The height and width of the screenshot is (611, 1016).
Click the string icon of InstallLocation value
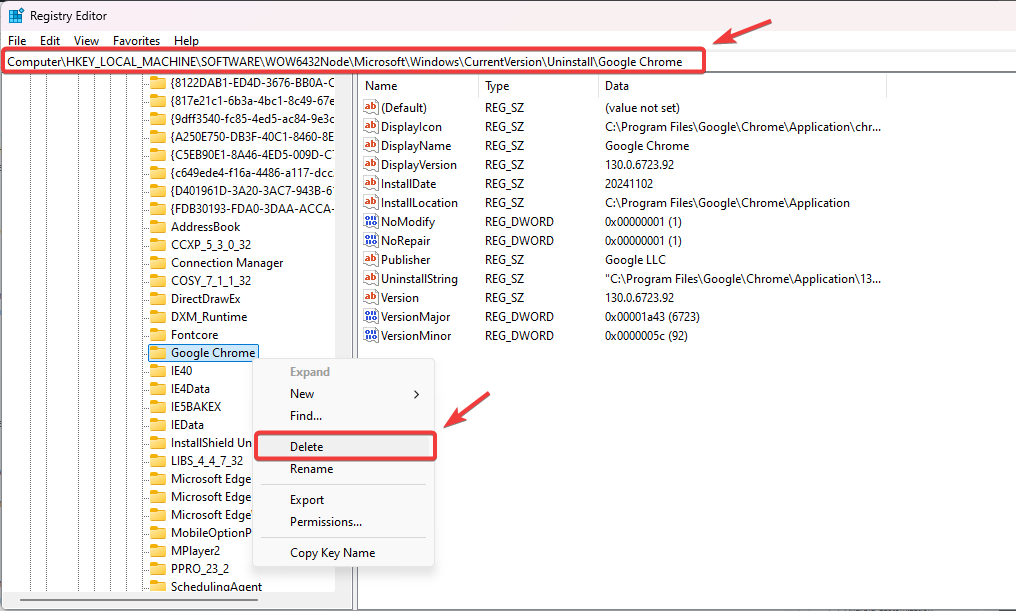(x=371, y=202)
